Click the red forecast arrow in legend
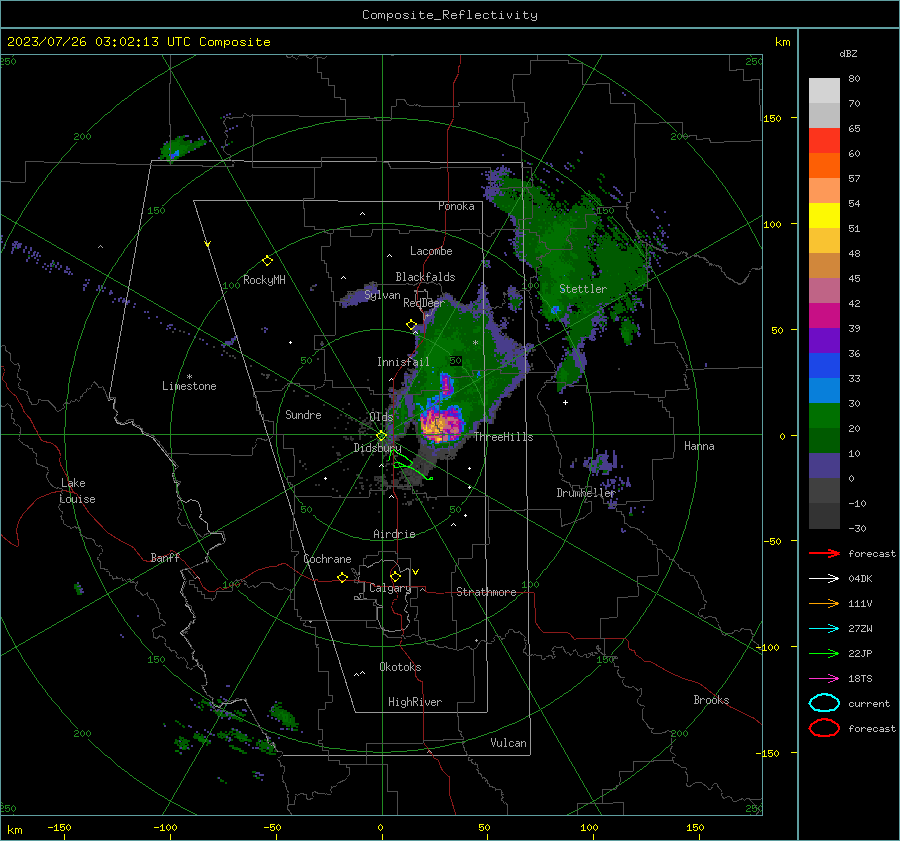The width and height of the screenshot is (900, 841). 824,553
